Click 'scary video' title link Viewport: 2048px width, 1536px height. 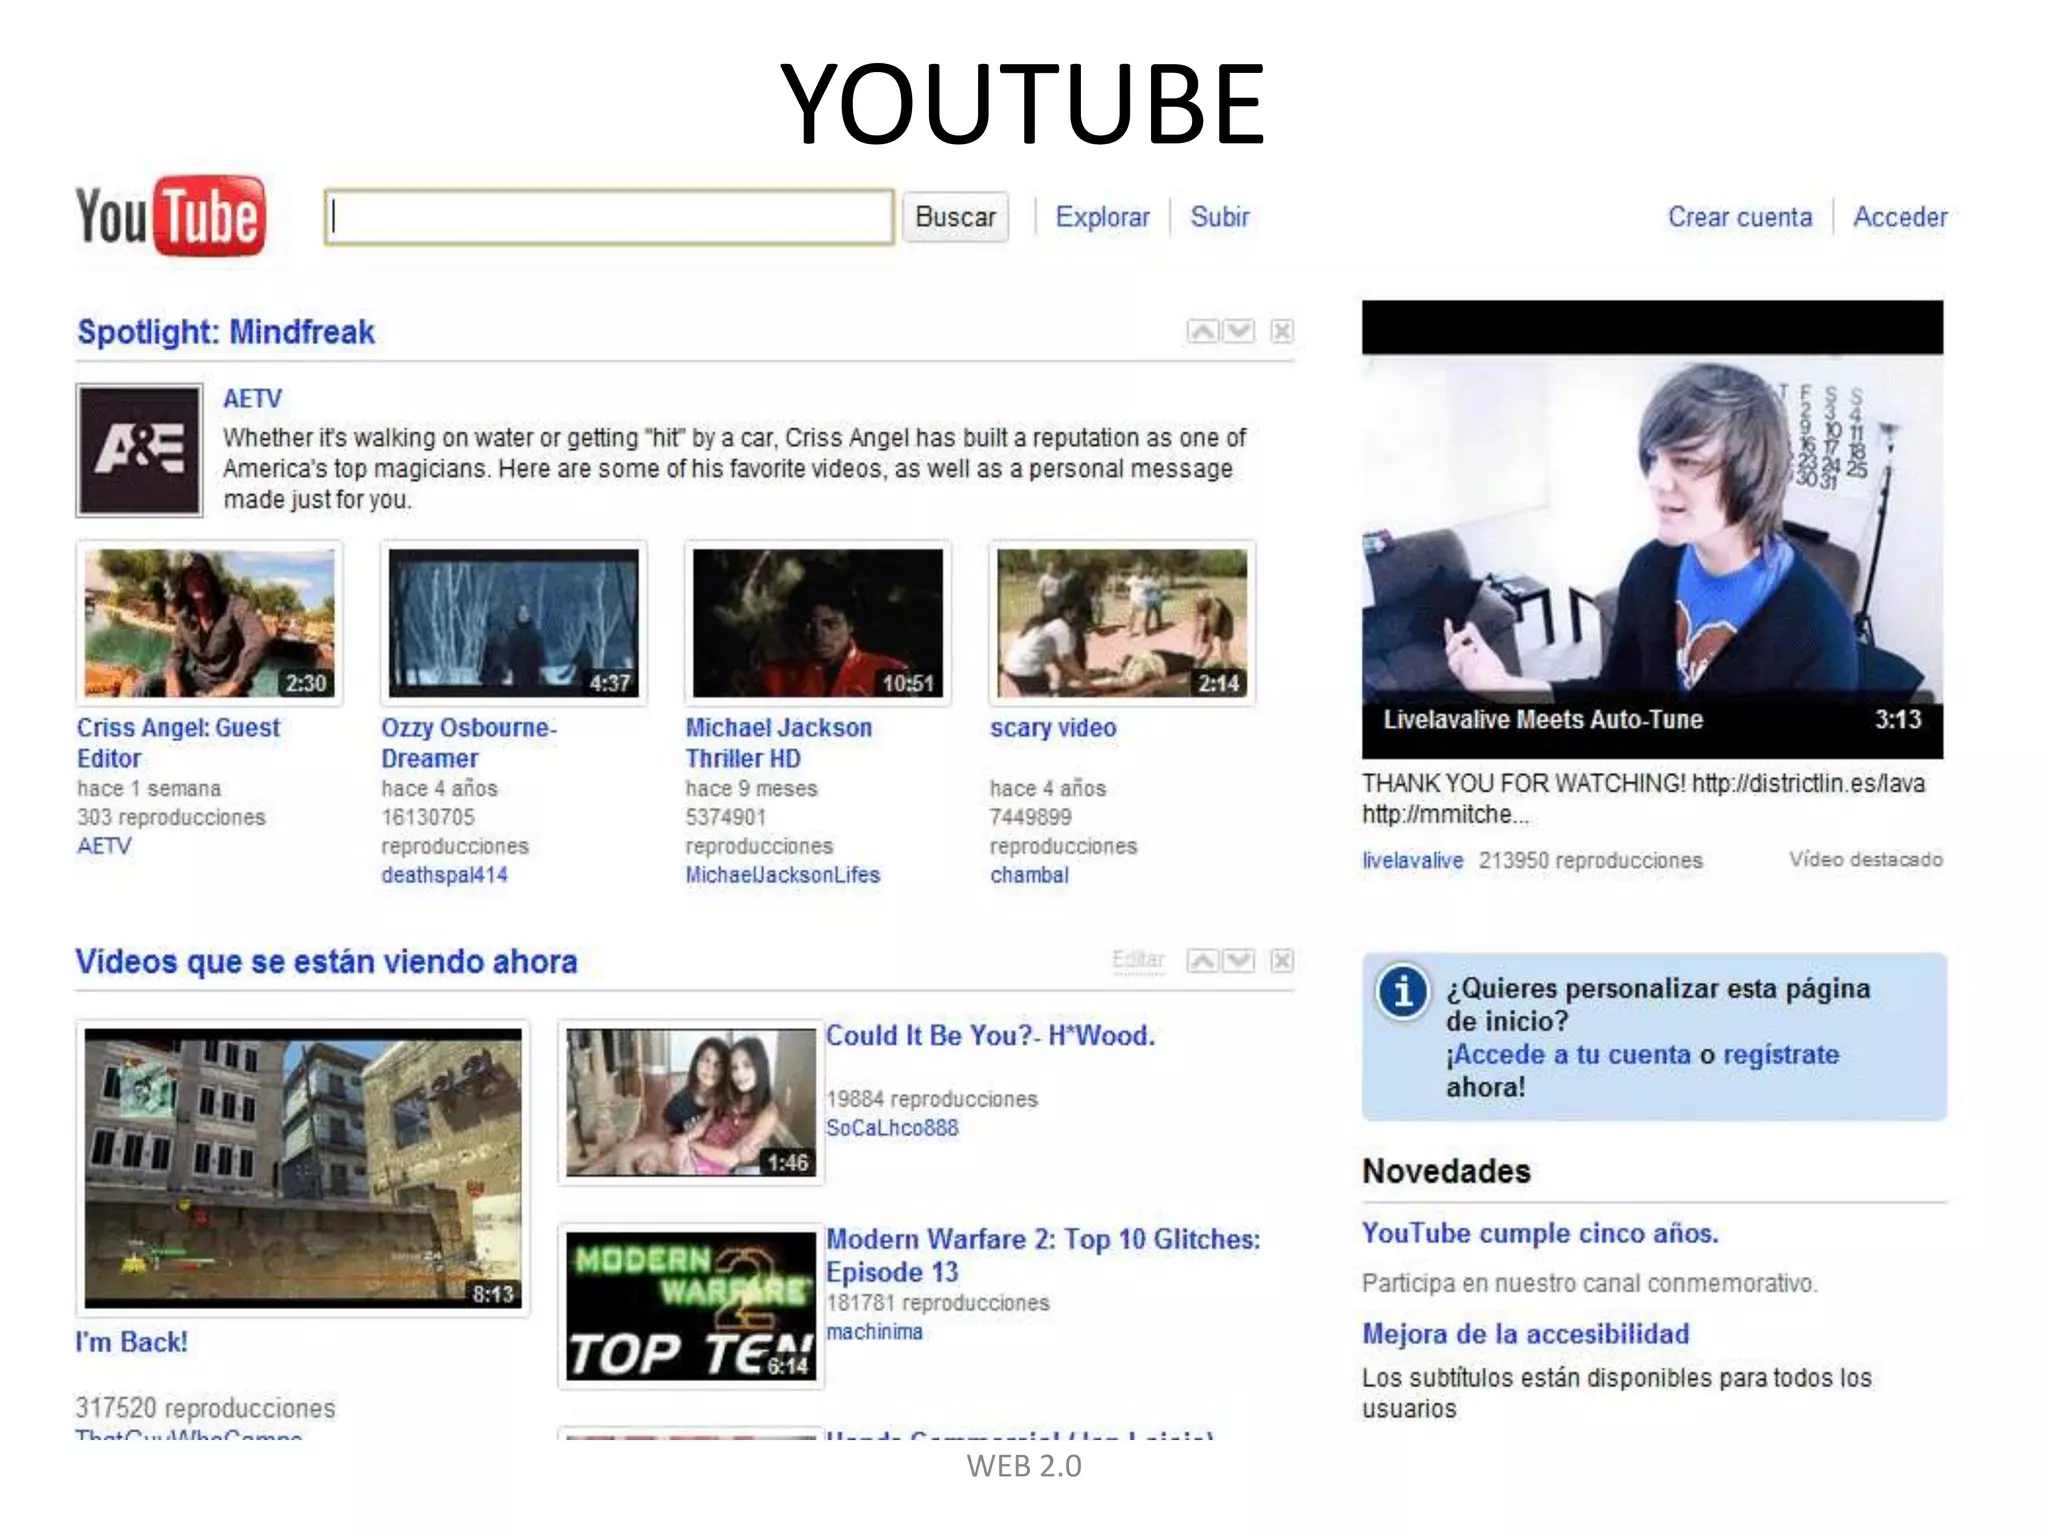[1053, 728]
